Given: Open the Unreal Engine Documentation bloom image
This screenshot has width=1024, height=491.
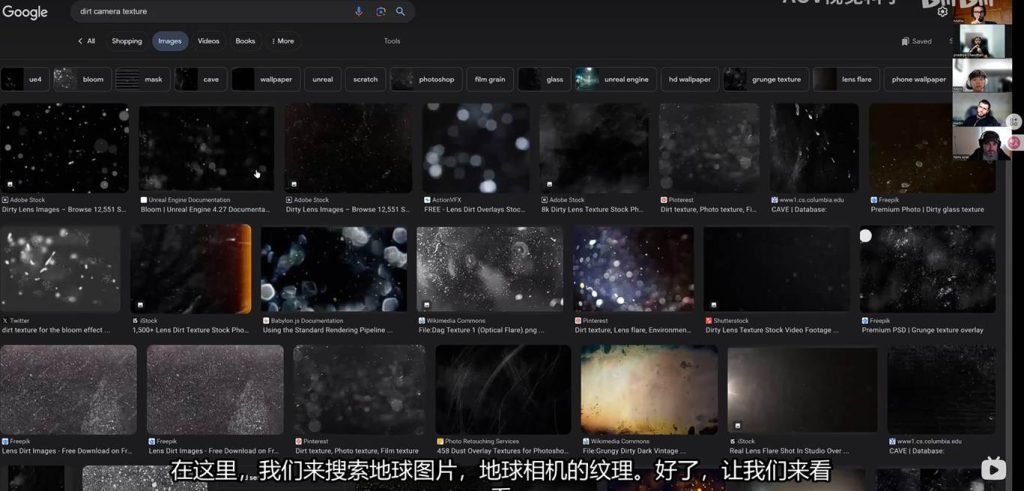Looking at the screenshot, I should pyautogui.click(x=206, y=149).
